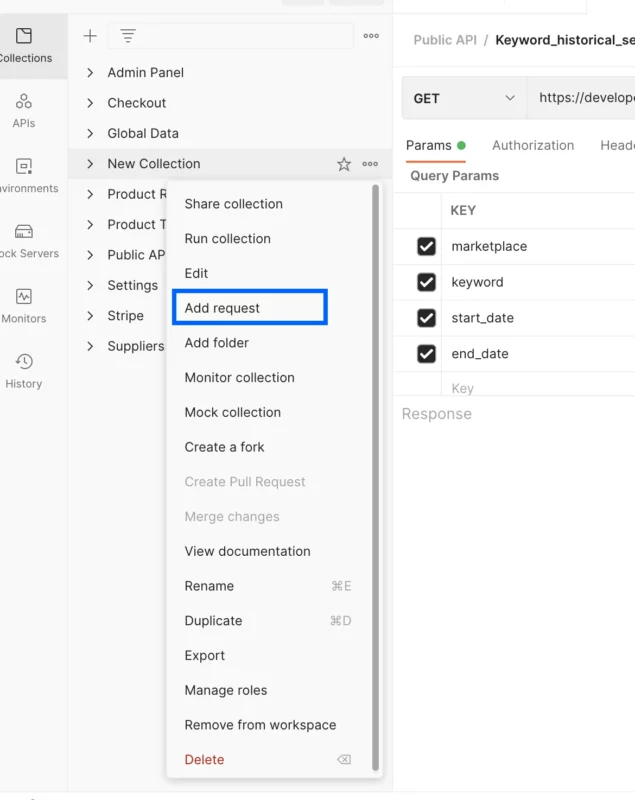The width and height of the screenshot is (635, 800).
Task: Select the Global Data collection name
Action: (x=143, y=133)
